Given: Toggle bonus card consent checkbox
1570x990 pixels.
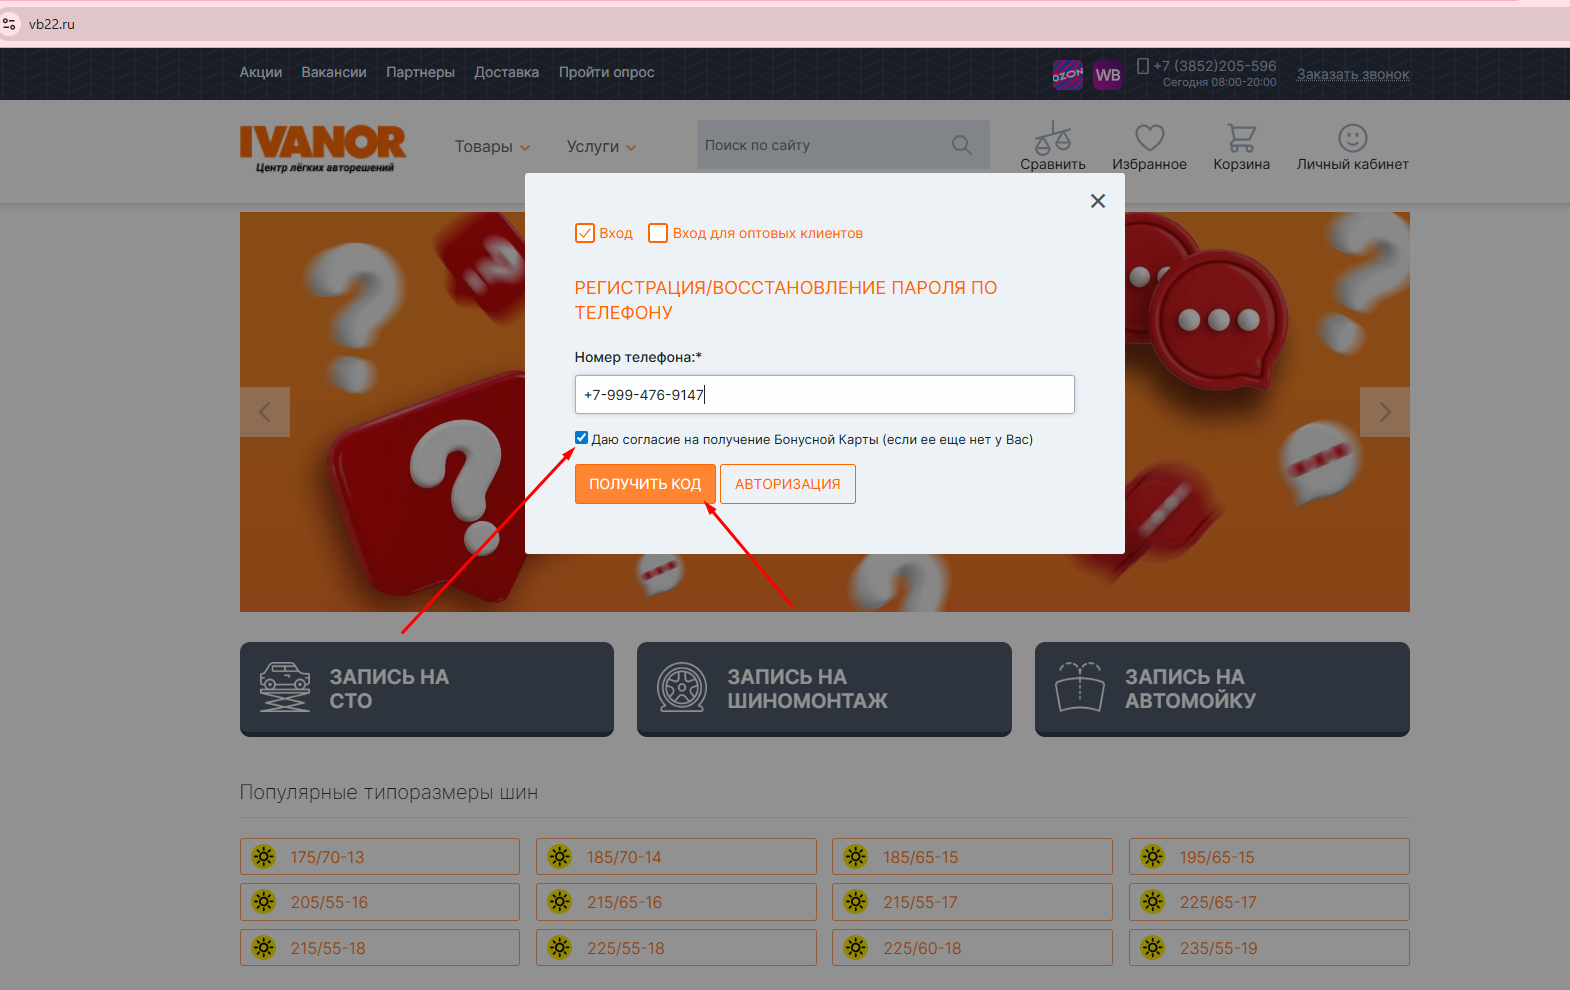Looking at the screenshot, I should pyautogui.click(x=581, y=438).
